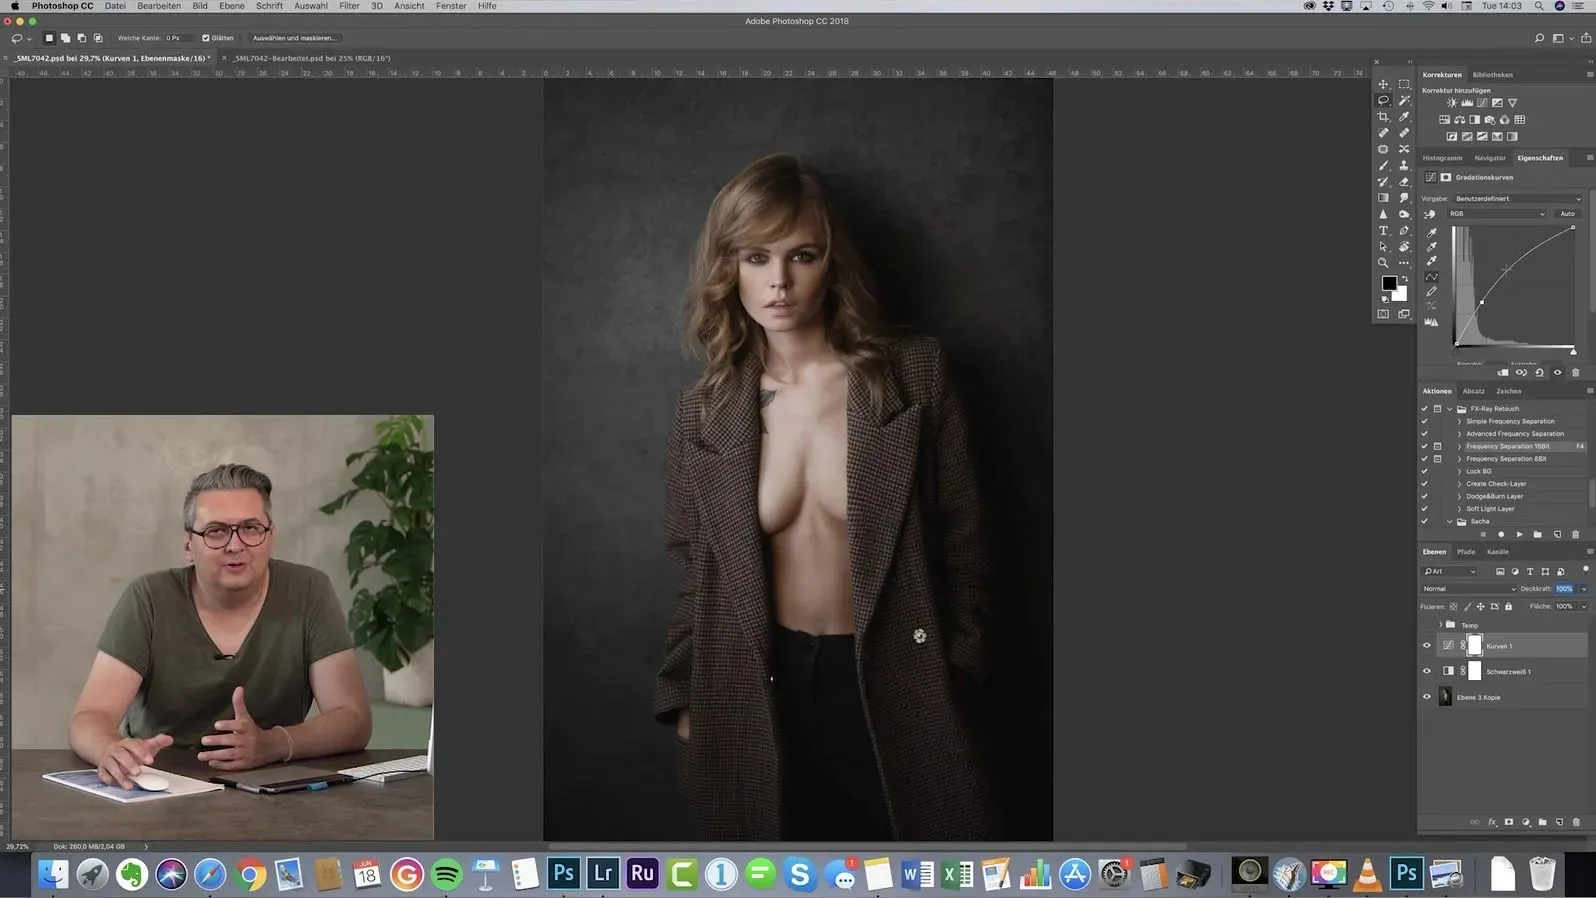Activate the Type tool
This screenshot has height=898, width=1596.
pyautogui.click(x=1383, y=230)
